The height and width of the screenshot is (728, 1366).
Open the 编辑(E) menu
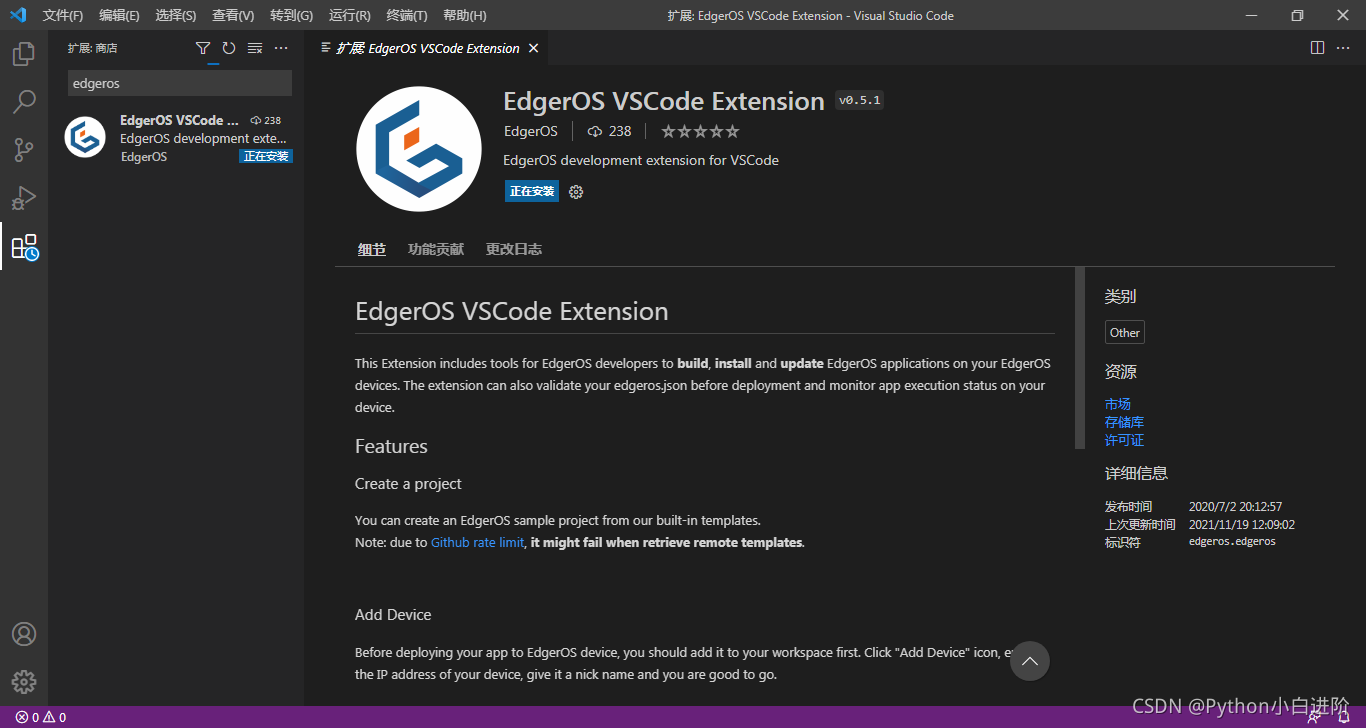tap(119, 15)
